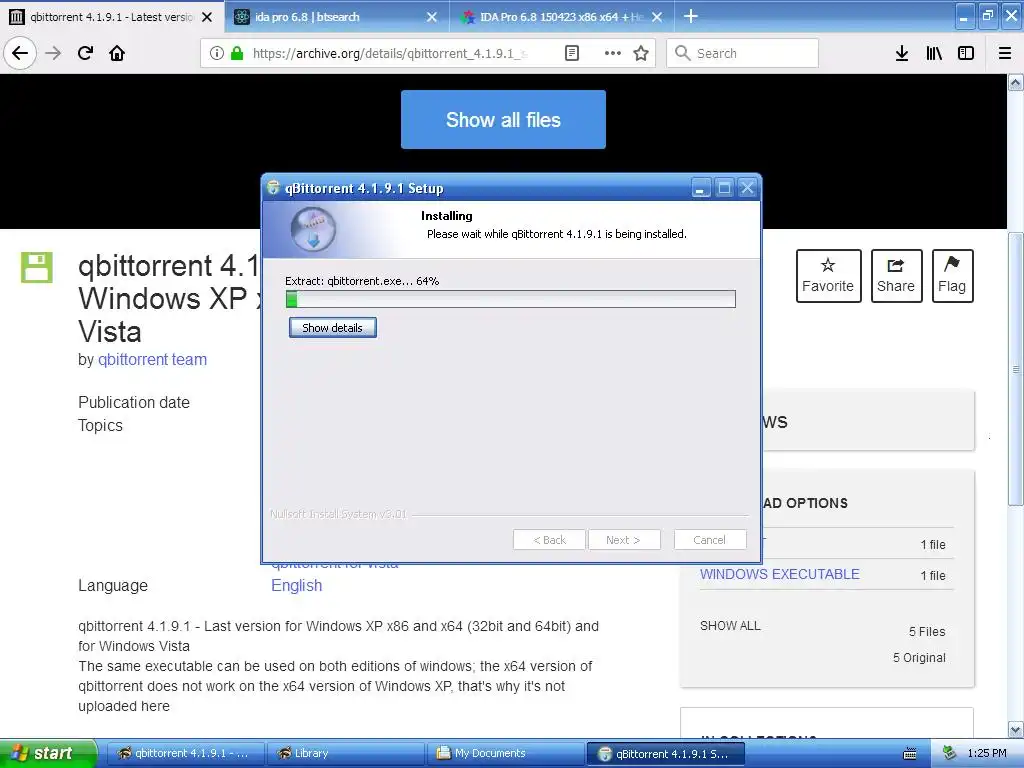Click the 1:25 PM taskbar clock

pos(987,753)
